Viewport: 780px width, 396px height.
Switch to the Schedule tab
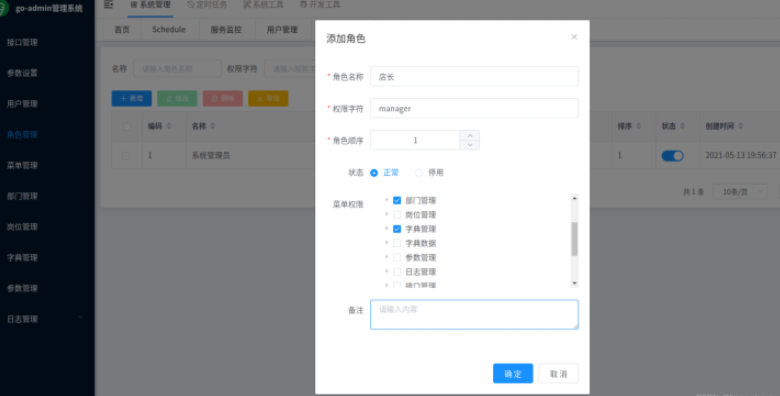169,29
